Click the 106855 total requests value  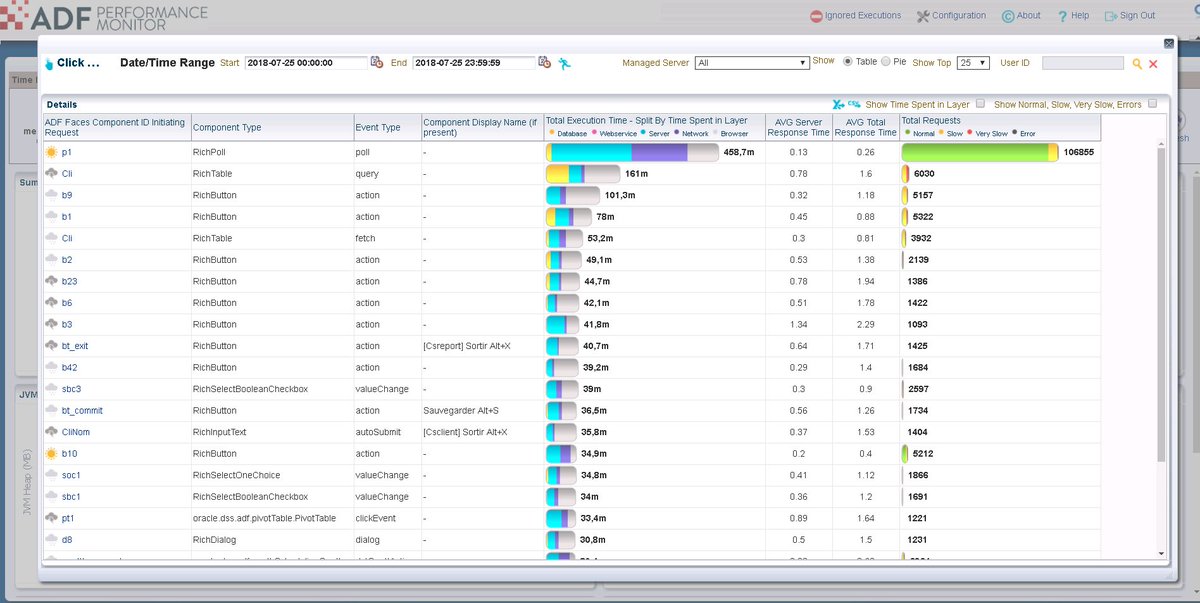point(1078,152)
